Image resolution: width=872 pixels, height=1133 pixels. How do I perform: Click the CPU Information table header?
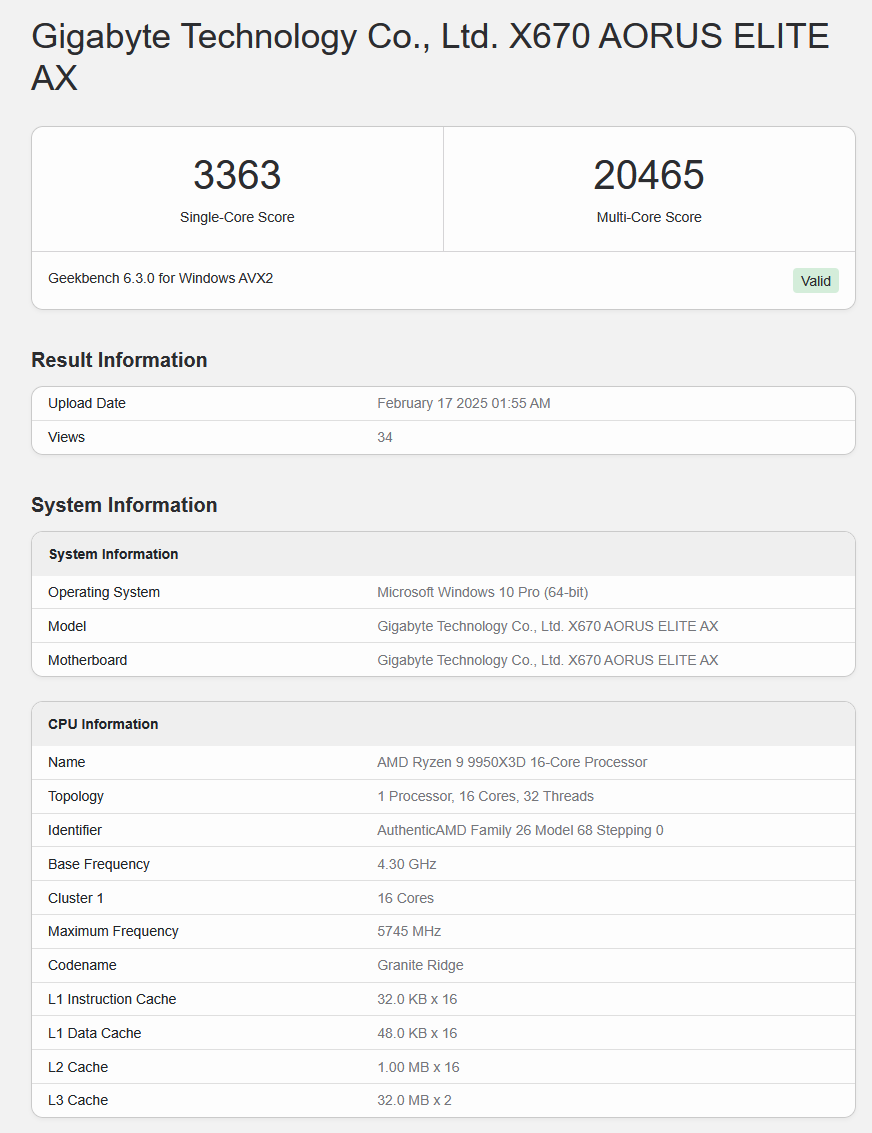point(103,724)
